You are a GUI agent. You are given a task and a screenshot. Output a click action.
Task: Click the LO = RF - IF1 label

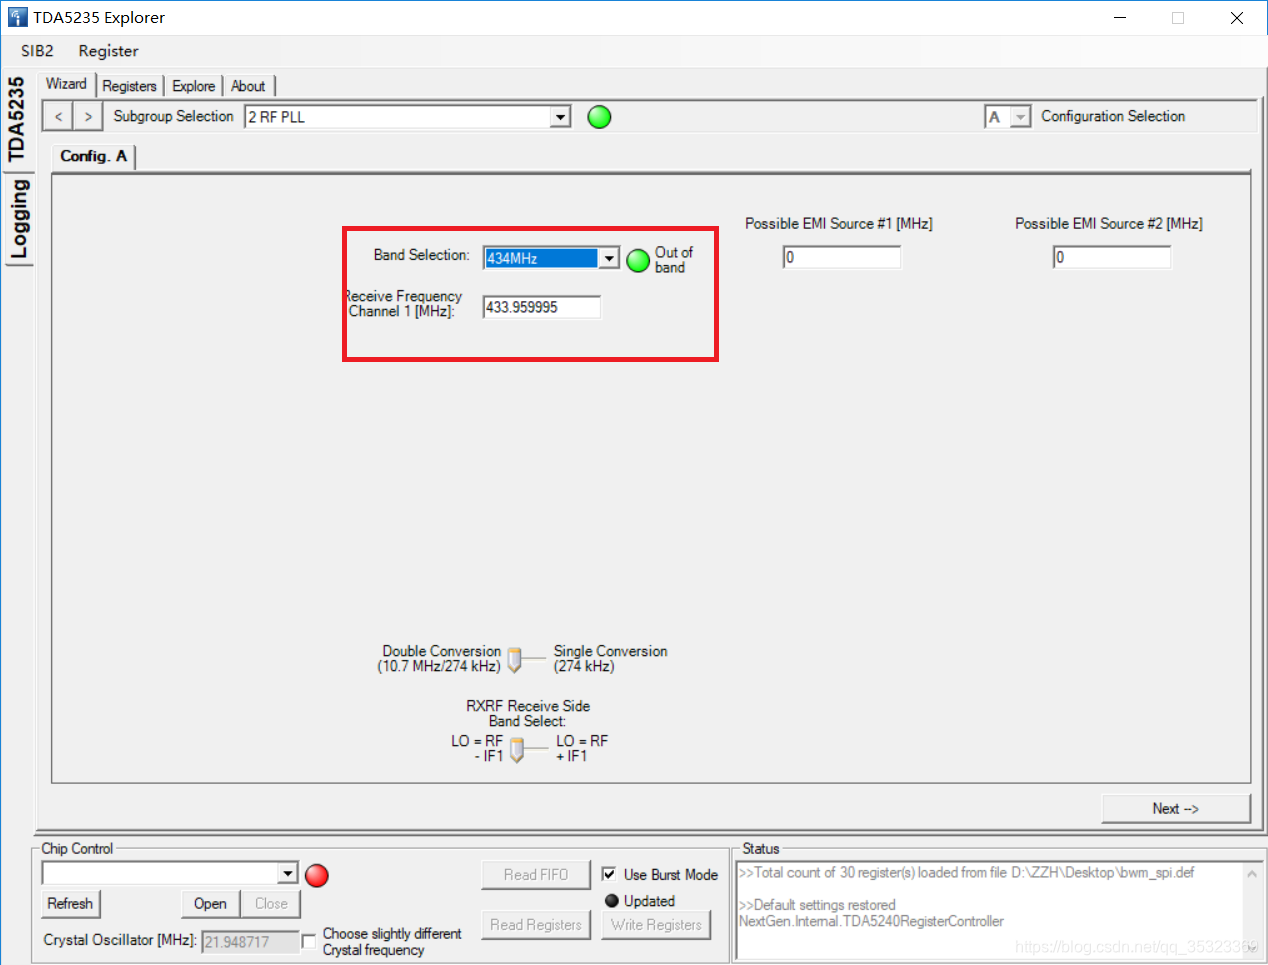click(478, 748)
